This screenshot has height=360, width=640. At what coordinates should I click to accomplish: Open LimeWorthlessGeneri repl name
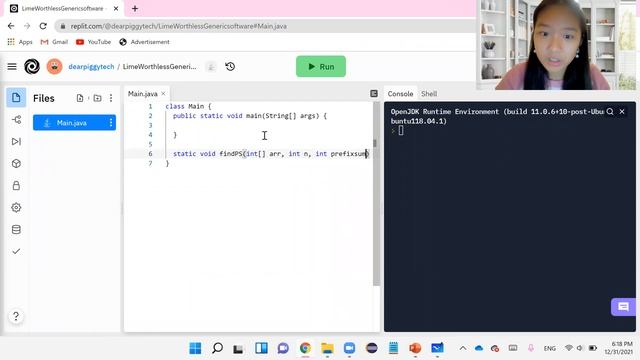pos(159,67)
